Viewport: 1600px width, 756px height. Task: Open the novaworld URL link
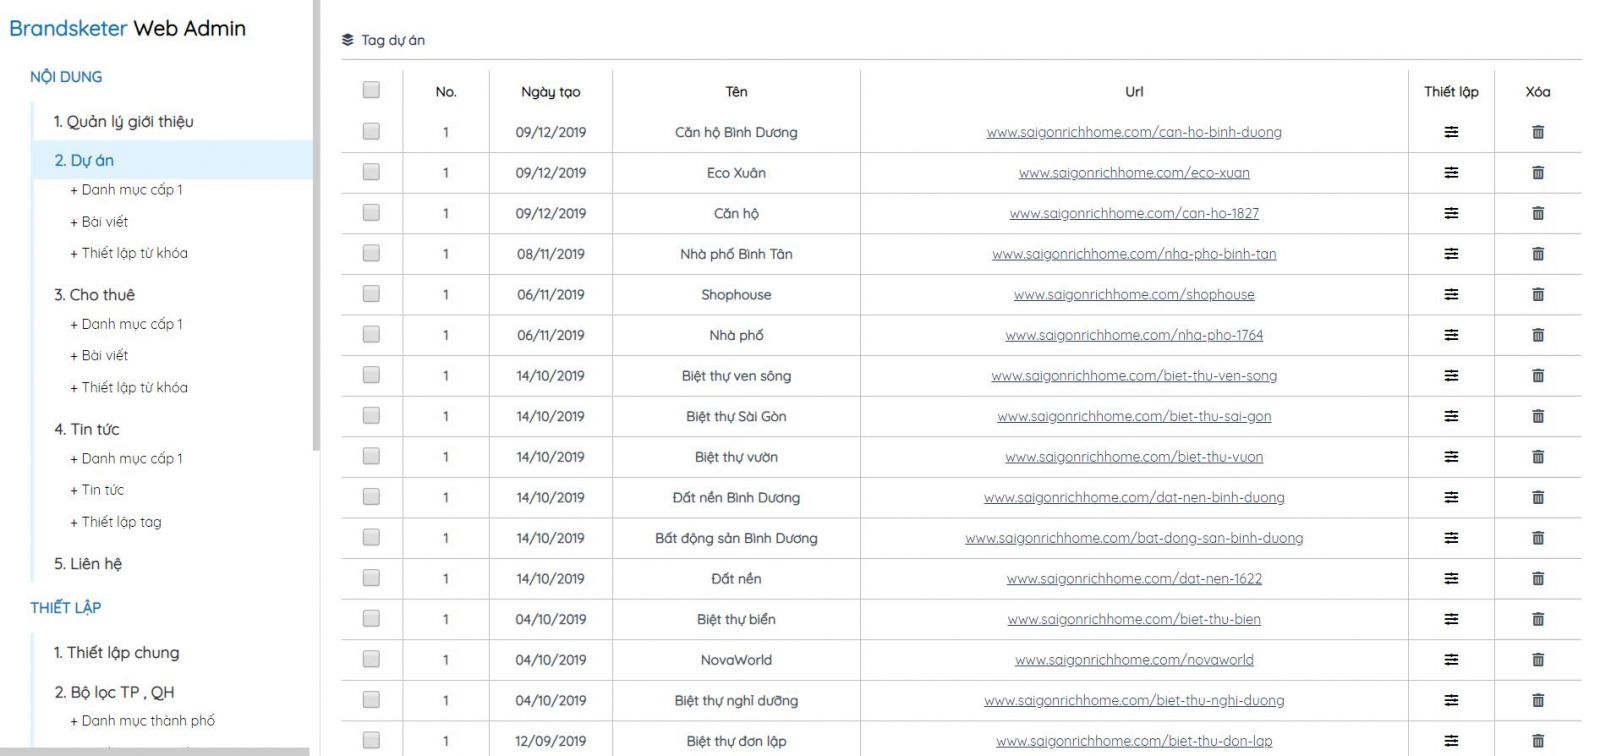click(1134, 660)
